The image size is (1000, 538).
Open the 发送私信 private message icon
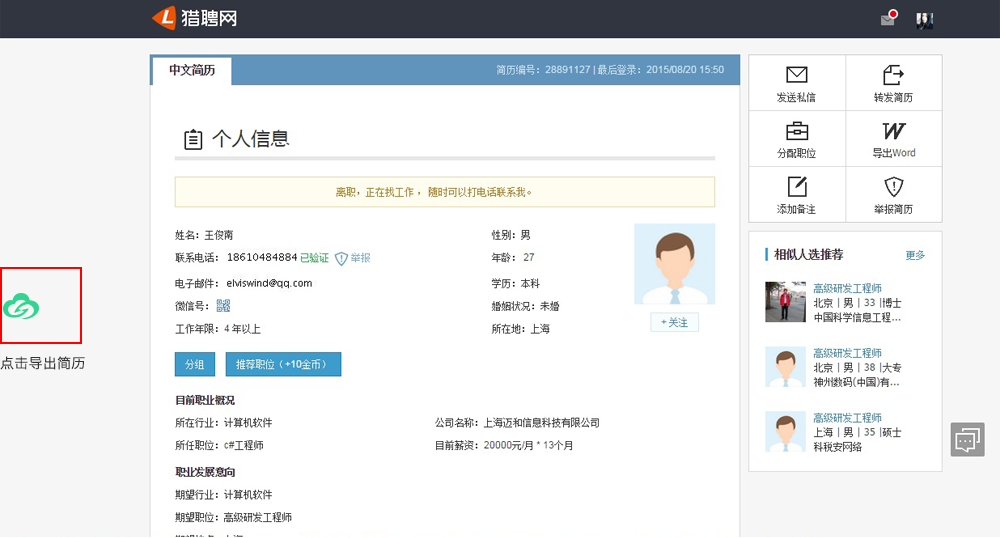[796, 75]
